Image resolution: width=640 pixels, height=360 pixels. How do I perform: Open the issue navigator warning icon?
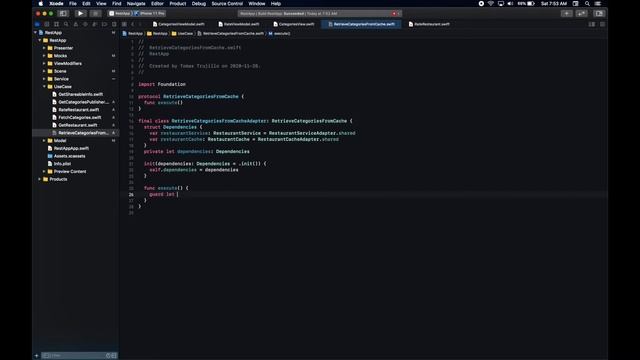click(76, 24)
